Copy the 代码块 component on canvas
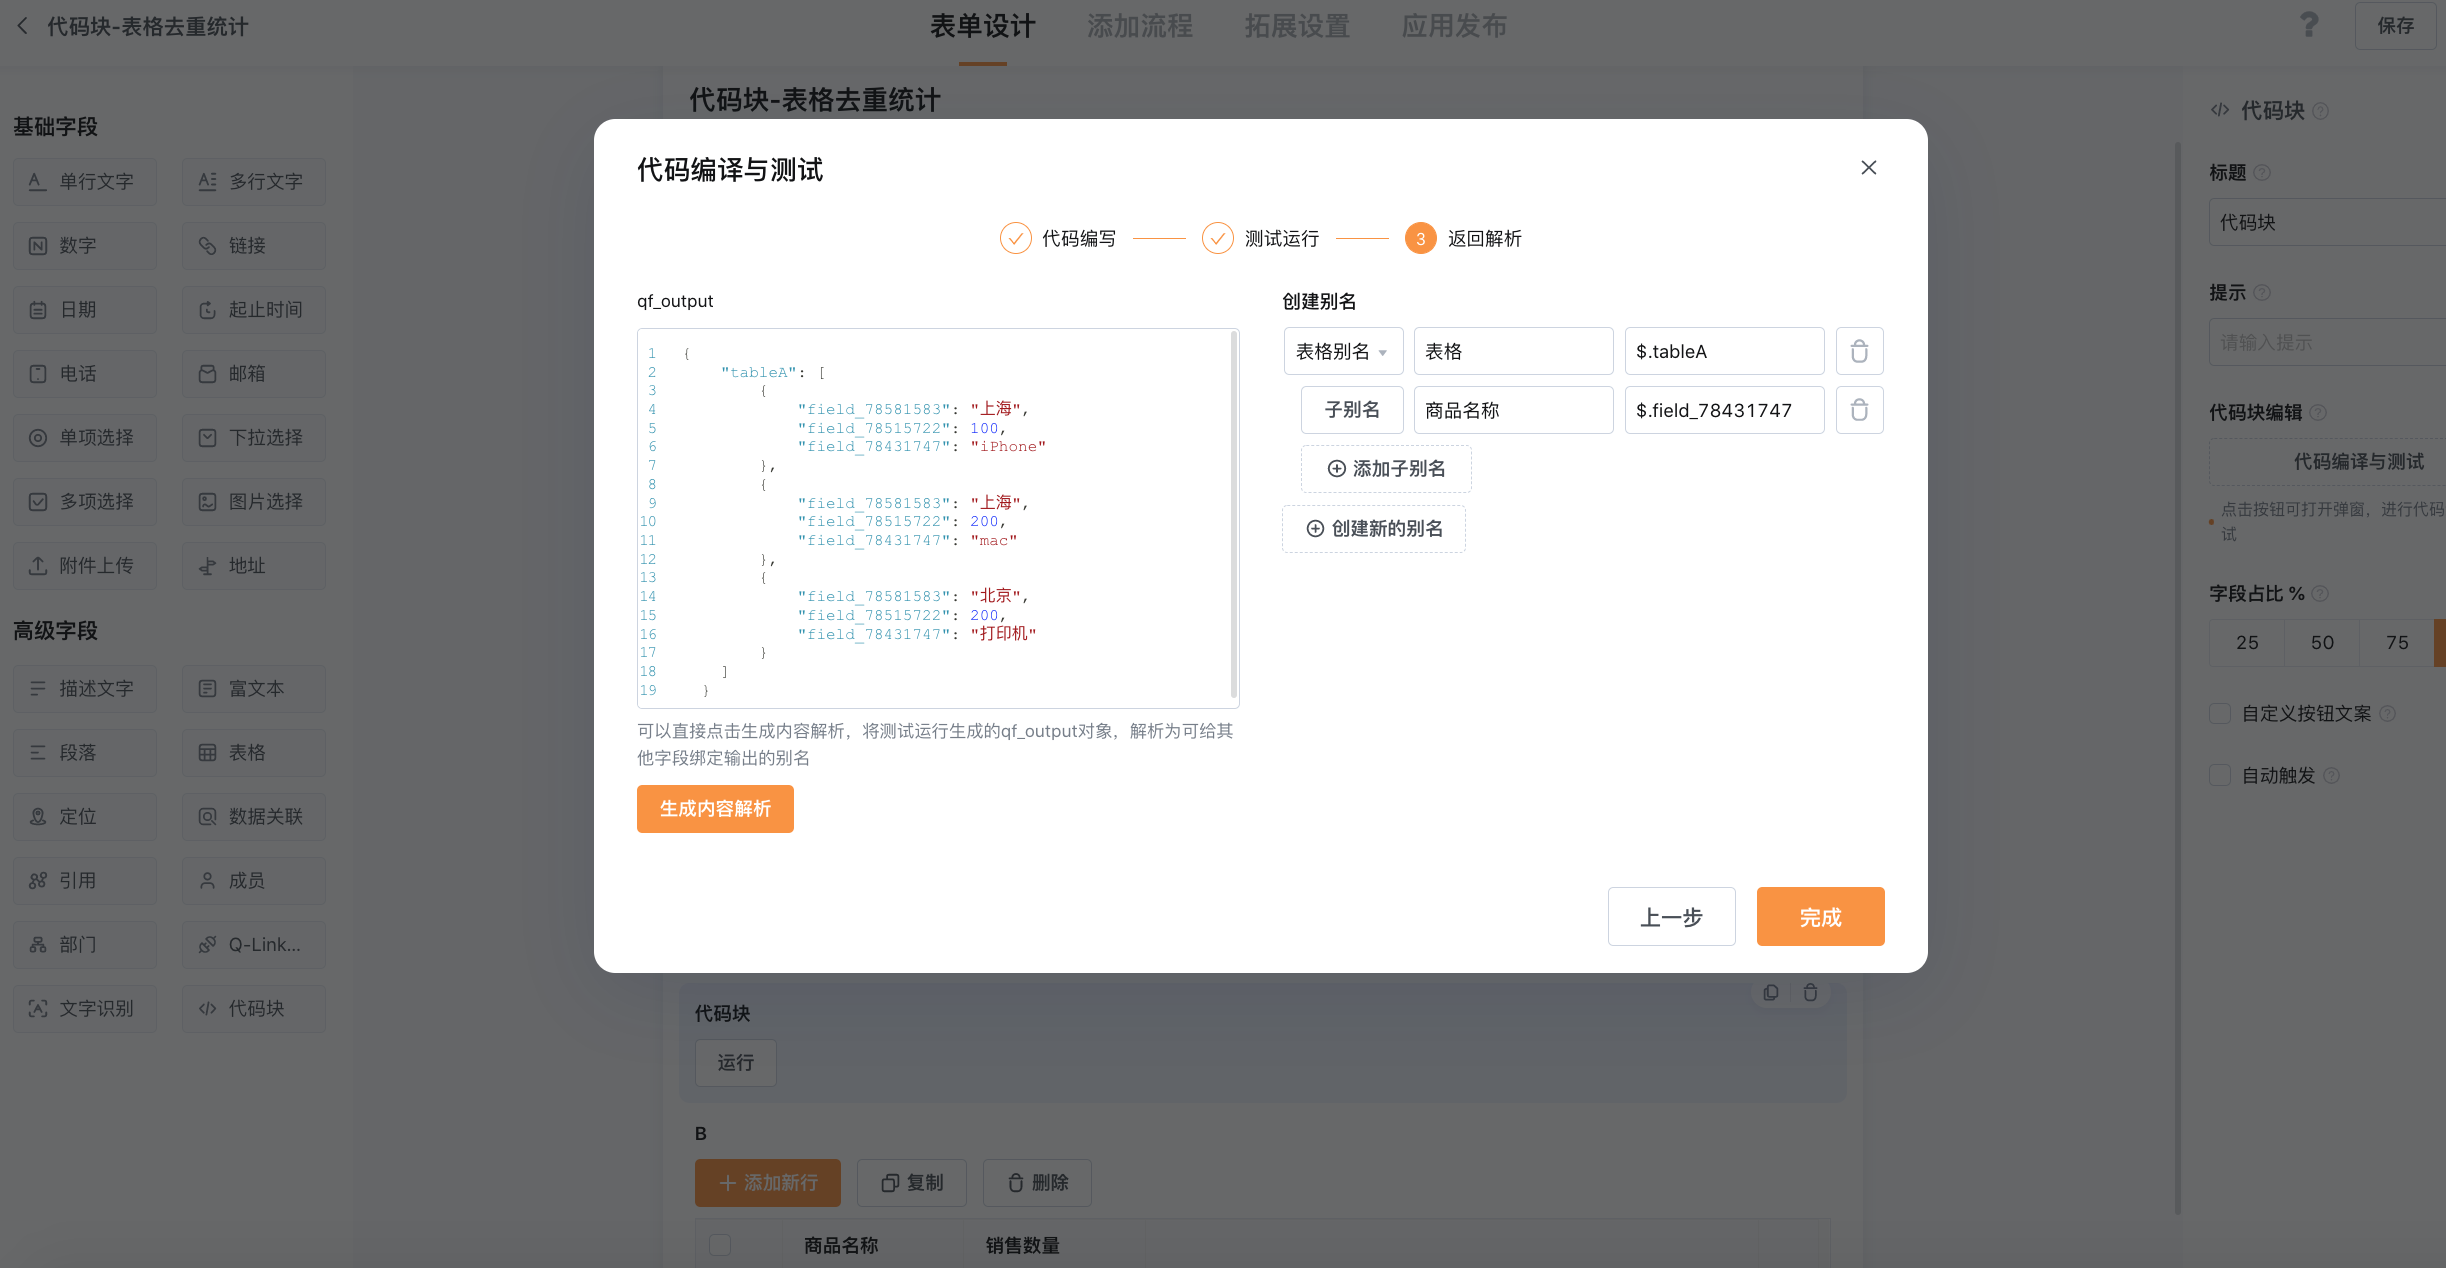Image resolution: width=2446 pixels, height=1268 pixels. click(1771, 992)
